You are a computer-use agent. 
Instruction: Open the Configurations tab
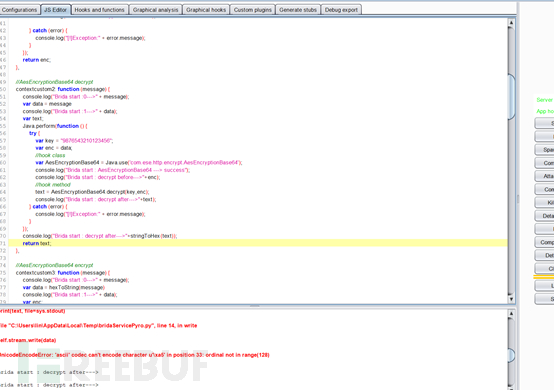click(x=19, y=10)
